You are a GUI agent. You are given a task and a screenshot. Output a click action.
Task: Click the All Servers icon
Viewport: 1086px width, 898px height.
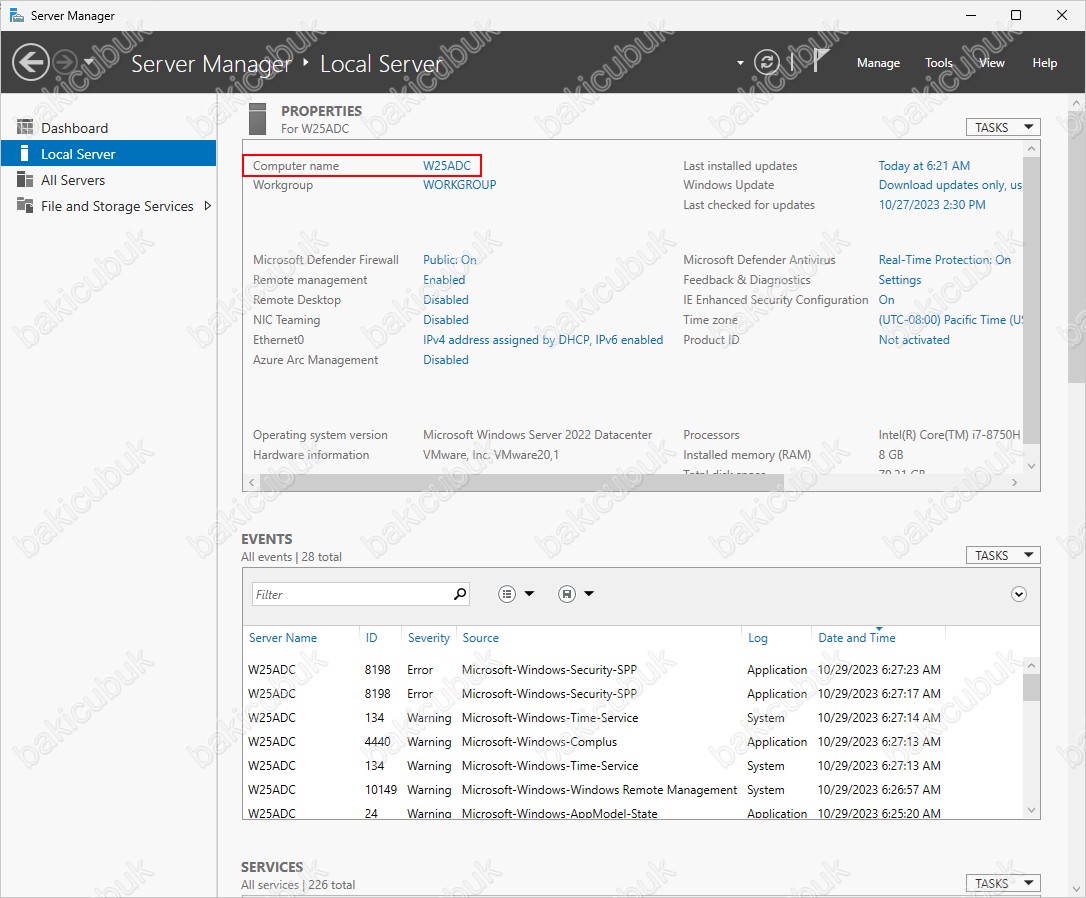coord(25,179)
